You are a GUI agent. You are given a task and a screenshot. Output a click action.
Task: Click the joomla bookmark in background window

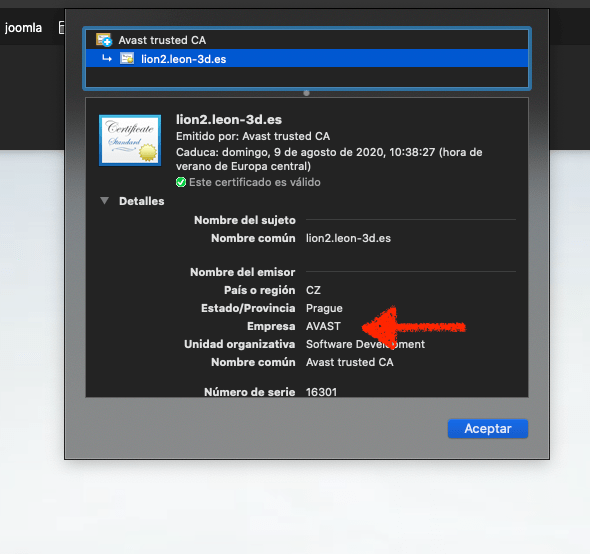tap(23, 27)
